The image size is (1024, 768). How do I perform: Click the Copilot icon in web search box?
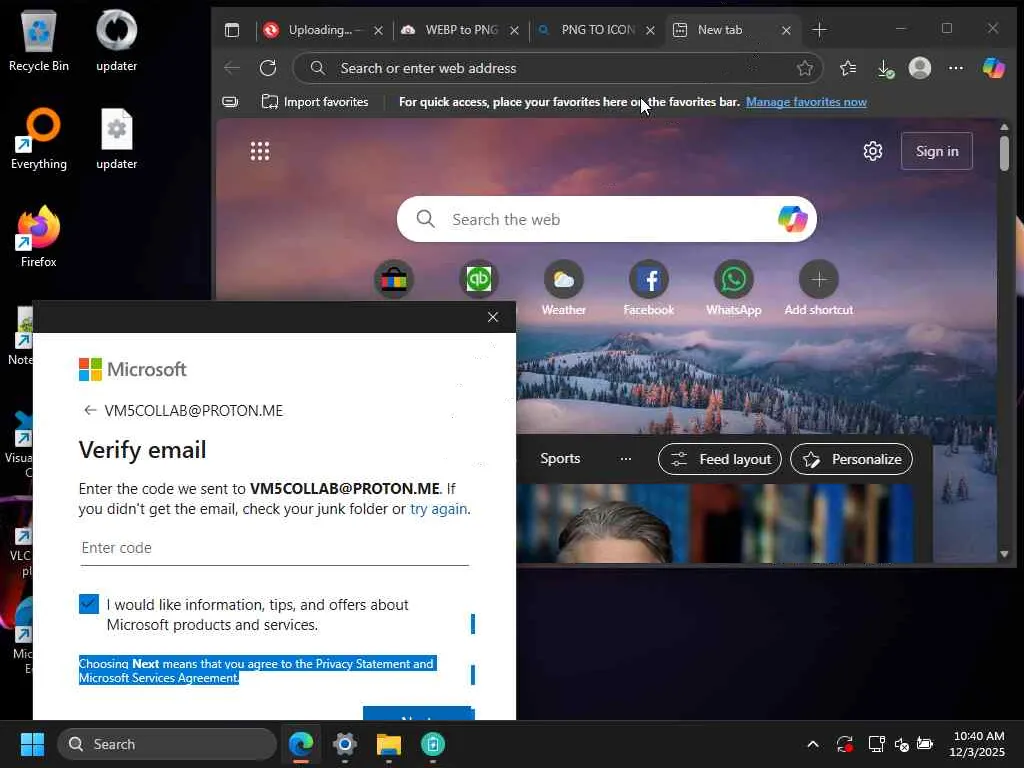(x=792, y=219)
